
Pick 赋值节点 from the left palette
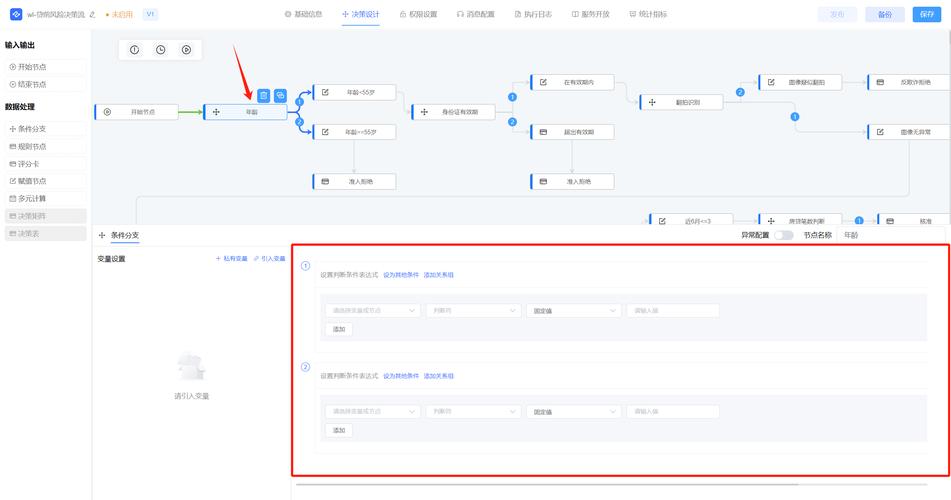click(x=45, y=181)
